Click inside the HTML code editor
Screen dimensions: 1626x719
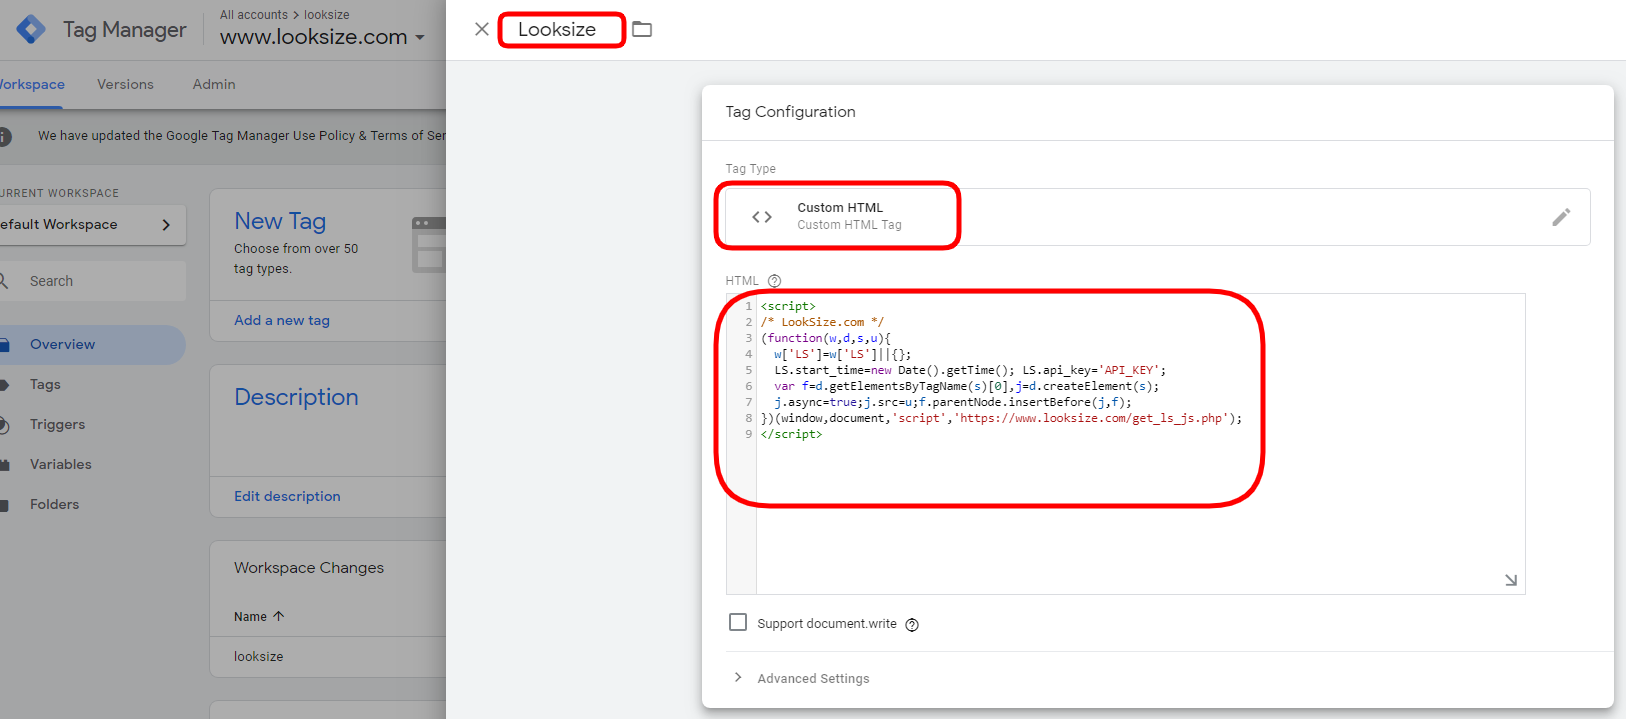[1140, 444]
